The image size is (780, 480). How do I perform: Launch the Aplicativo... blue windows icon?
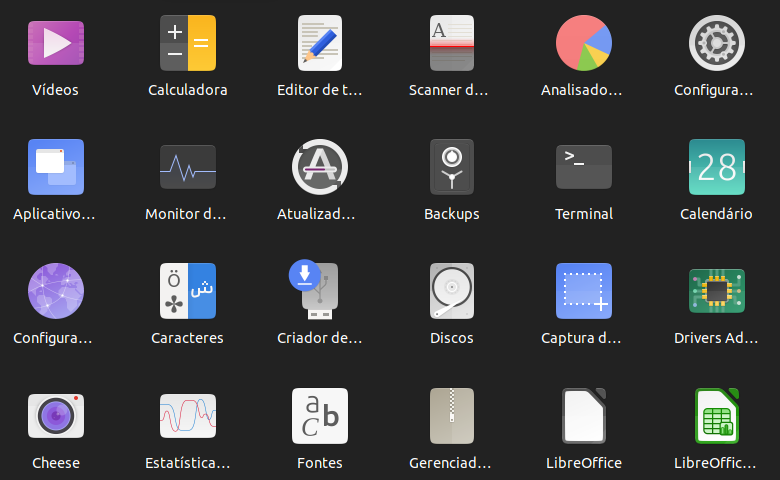coord(56,167)
